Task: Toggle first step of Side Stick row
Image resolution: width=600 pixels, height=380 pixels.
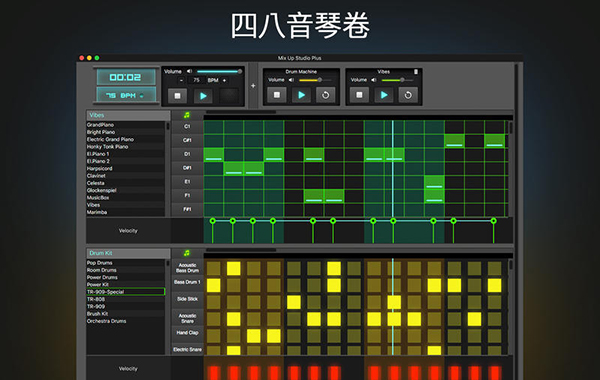Action: 214,302
